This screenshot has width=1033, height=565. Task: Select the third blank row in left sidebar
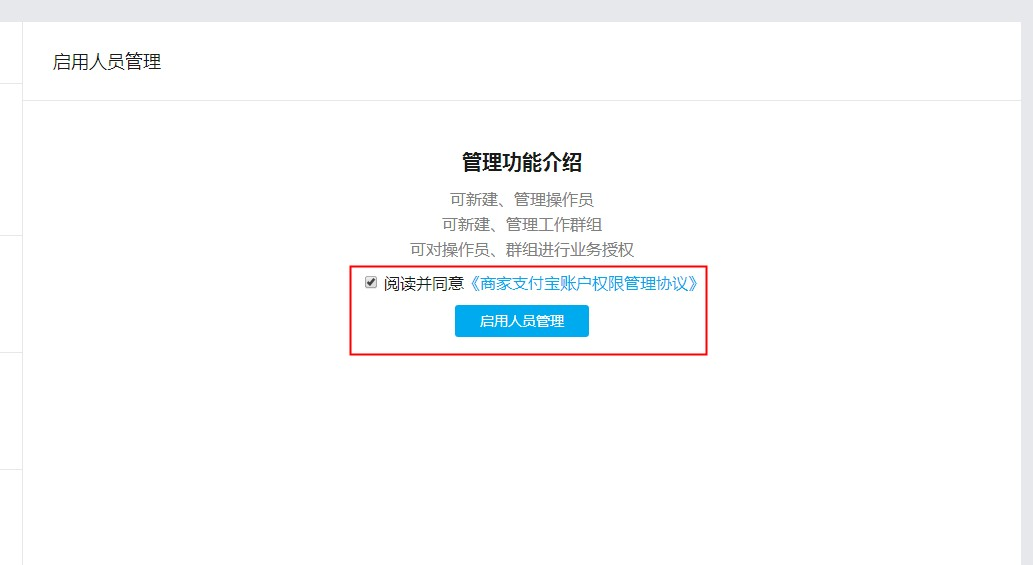[11, 294]
